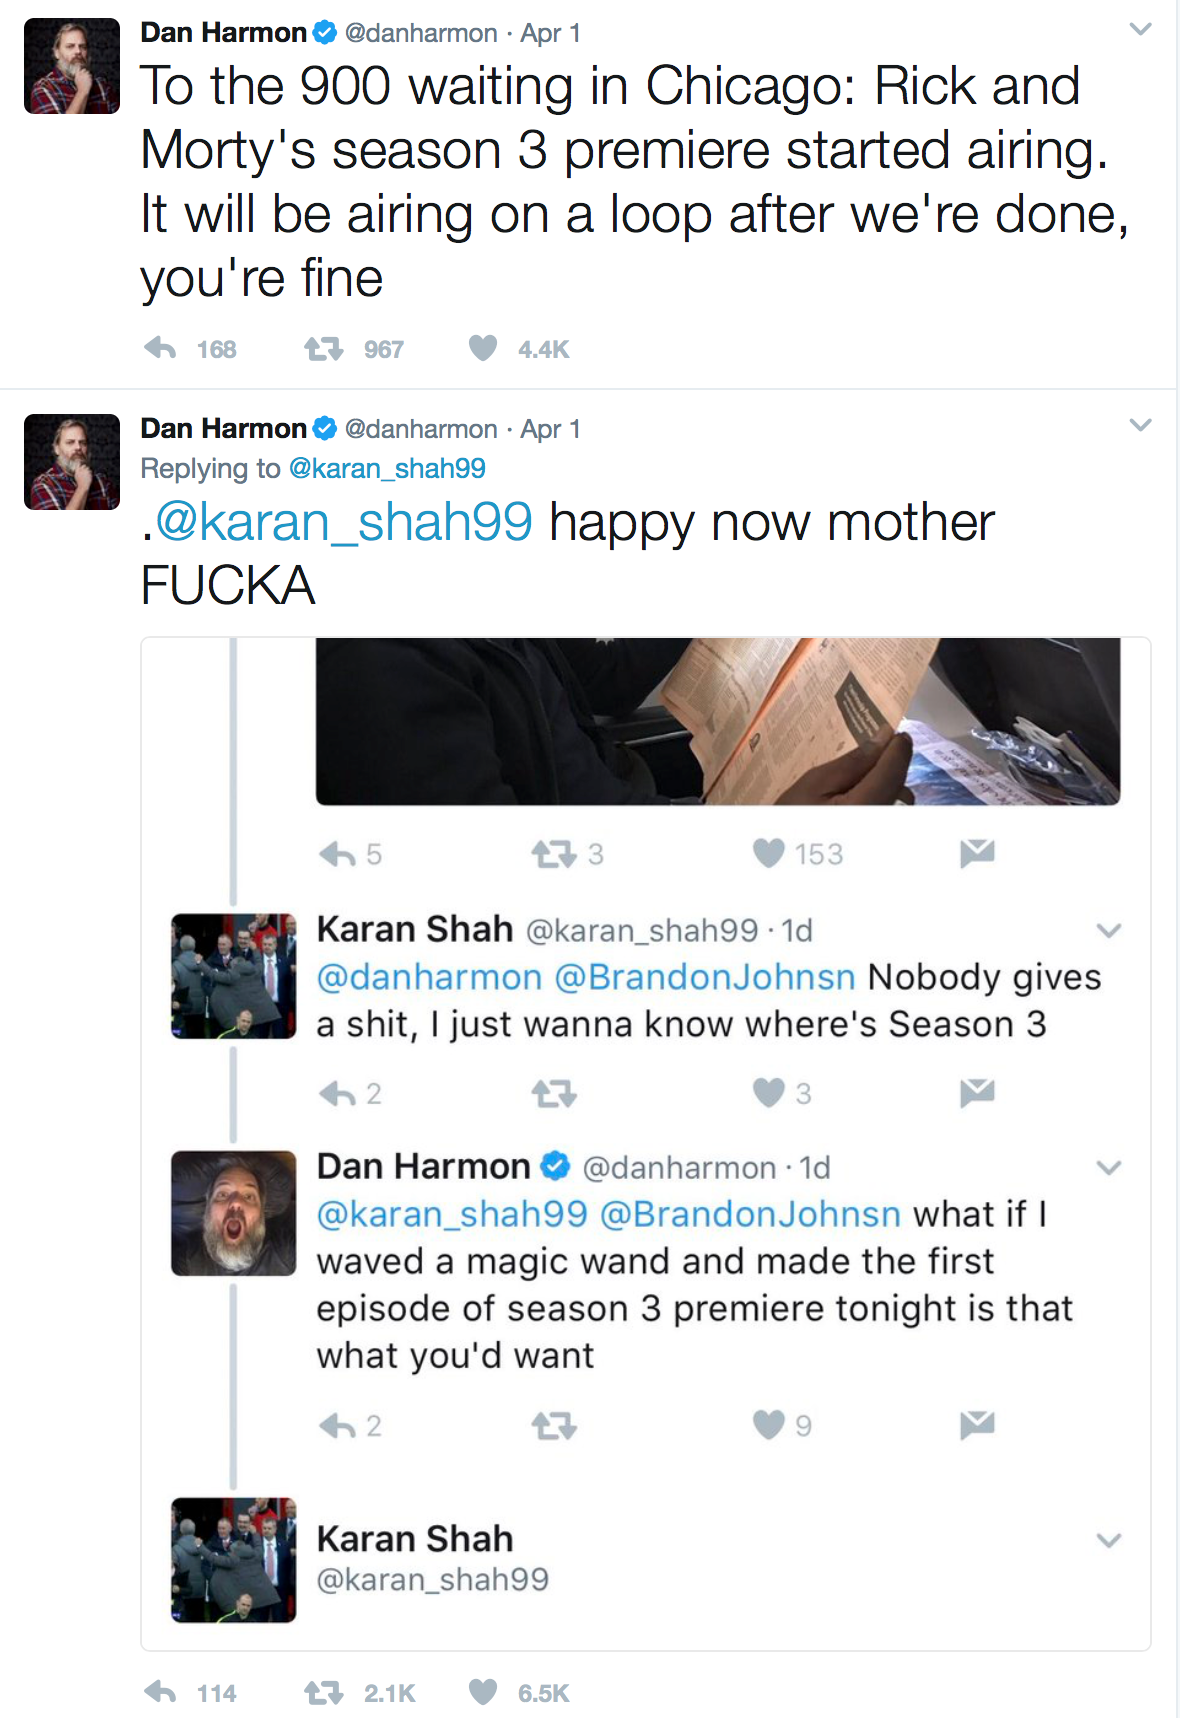
Task: Like the newspaper photo tweet with 153 likes
Action: tap(768, 853)
